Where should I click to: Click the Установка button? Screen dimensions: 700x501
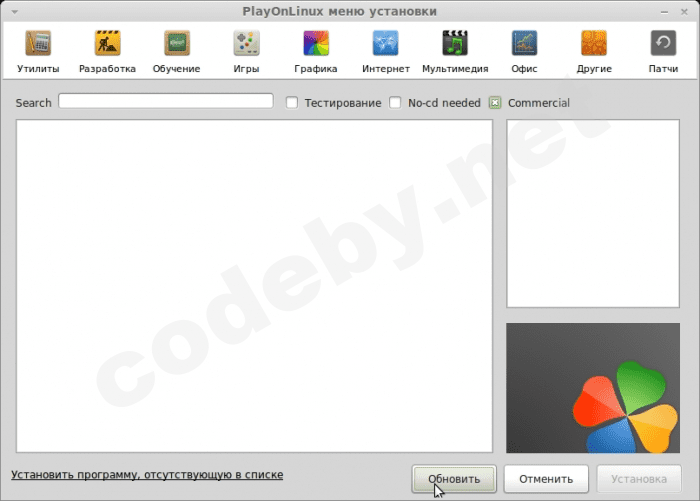pos(639,479)
